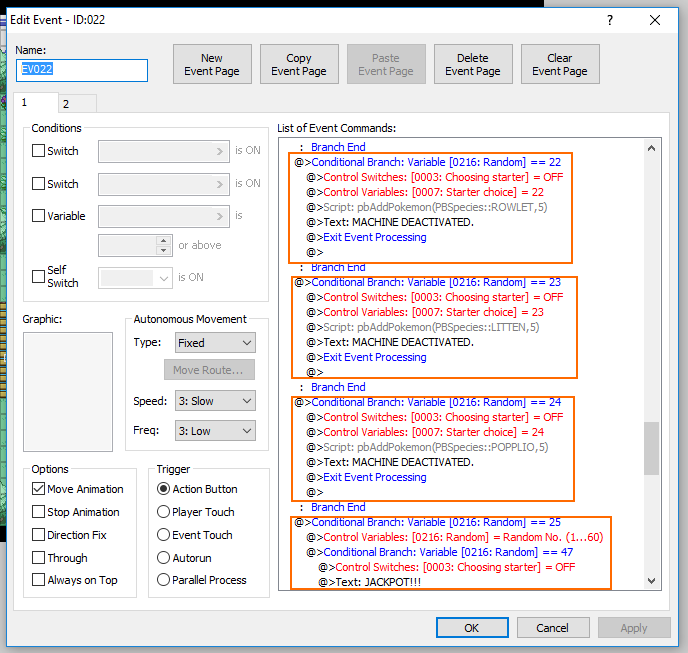The width and height of the screenshot is (688, 653).
Task: Select the 'Random] == 22' conditional branch line
Action: tap(428, 162)
